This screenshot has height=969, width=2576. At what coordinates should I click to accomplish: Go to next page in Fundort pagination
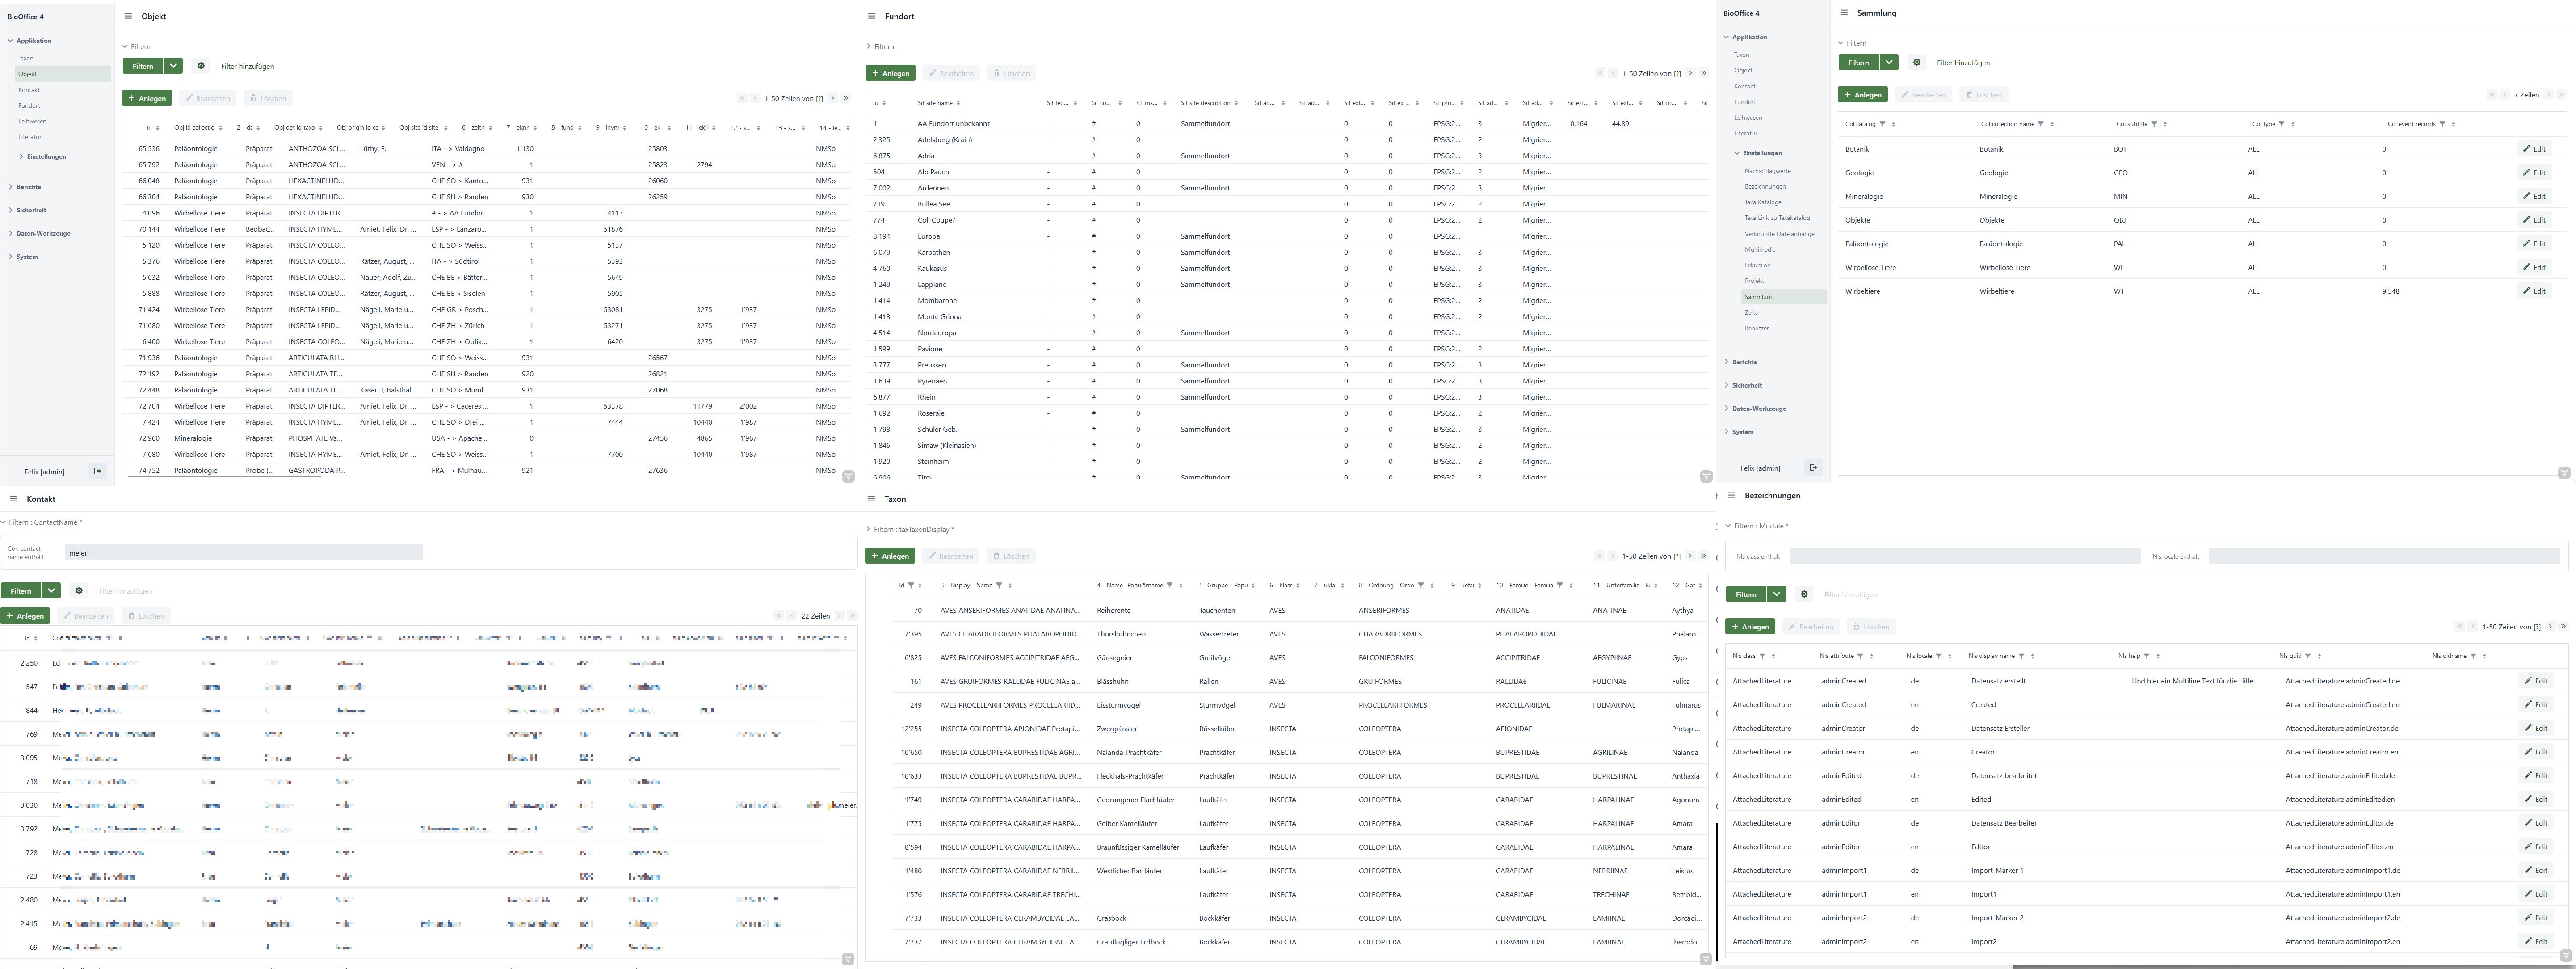point(1691,73)
